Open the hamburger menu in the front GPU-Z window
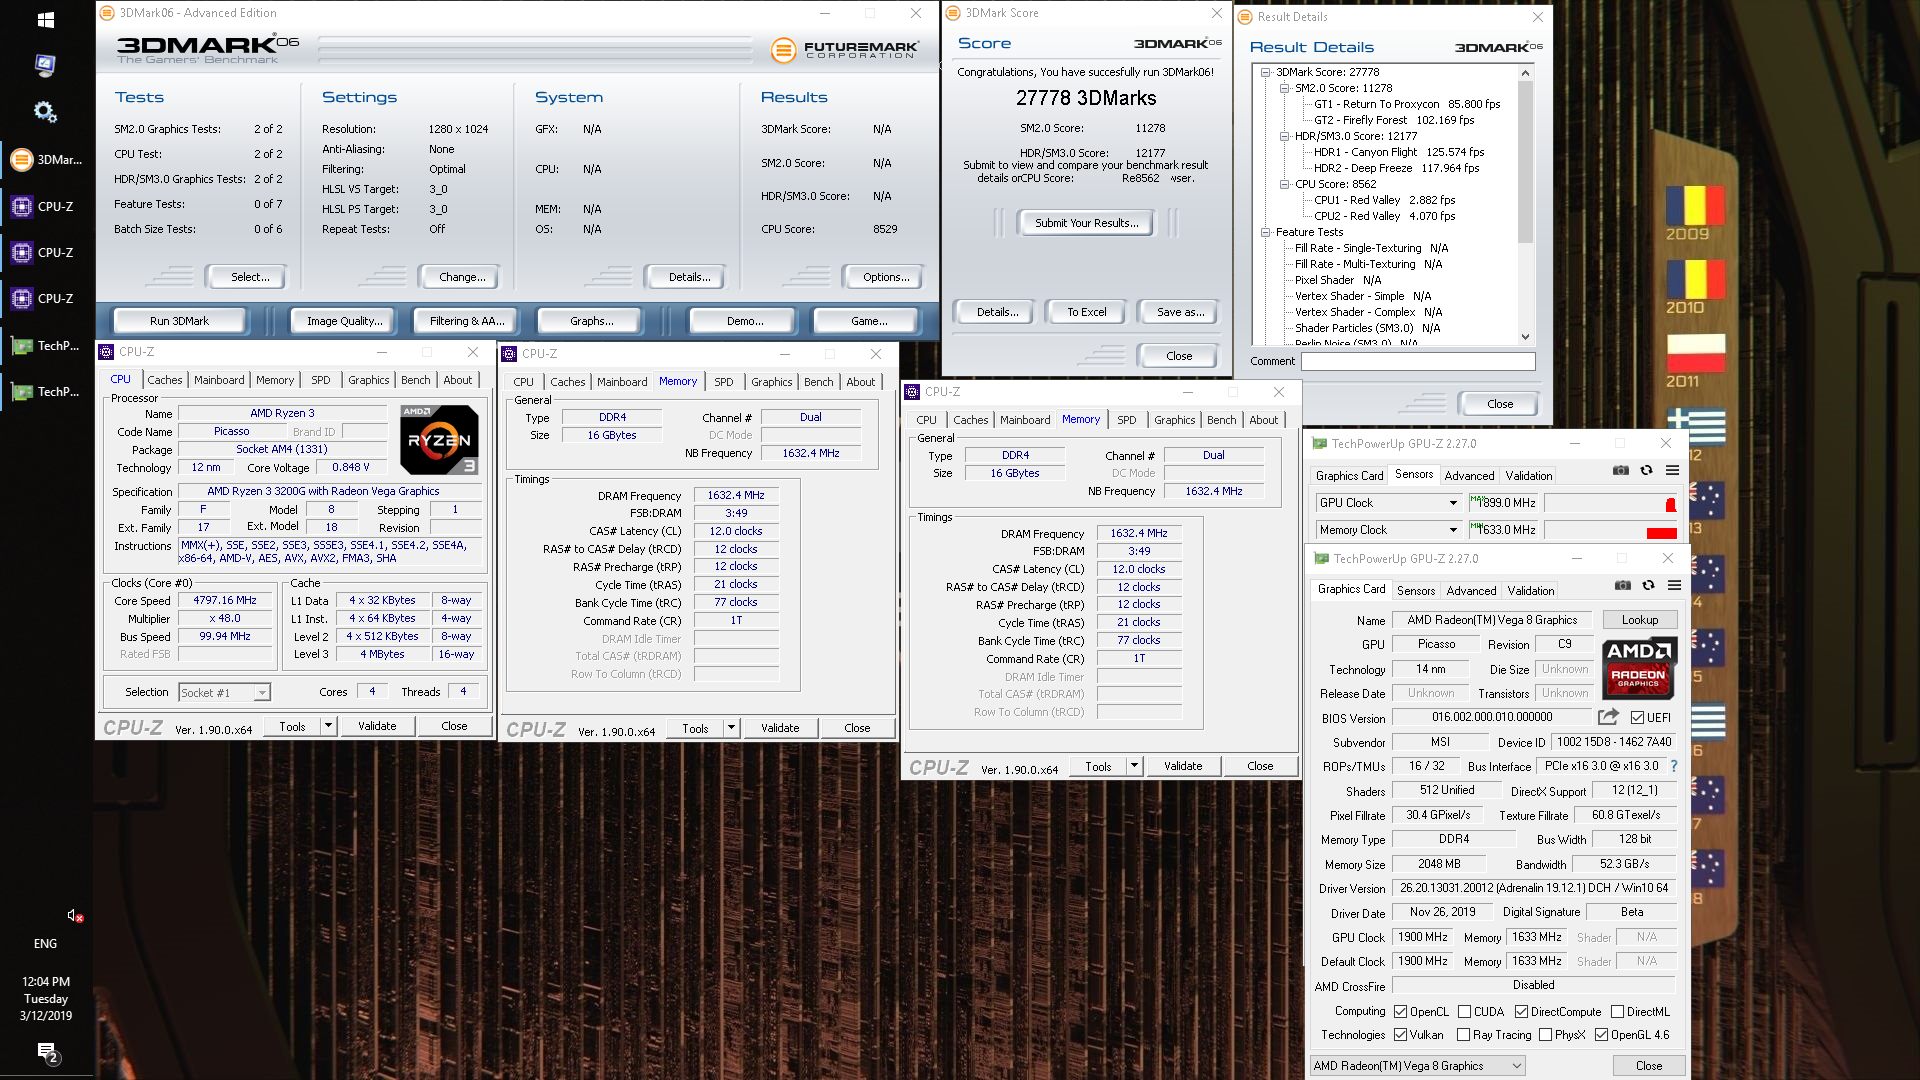 point(1674,585)
